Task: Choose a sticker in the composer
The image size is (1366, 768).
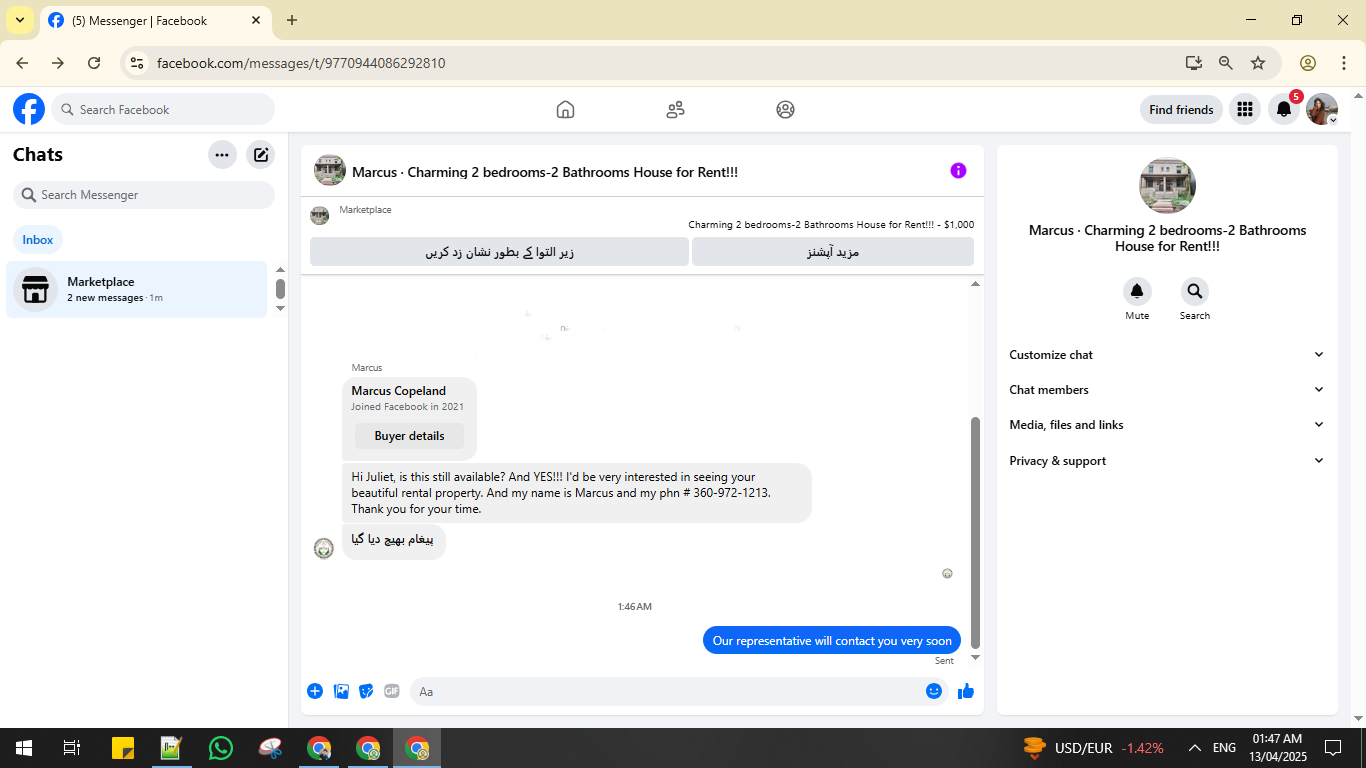Action: (x=366, y=691)
